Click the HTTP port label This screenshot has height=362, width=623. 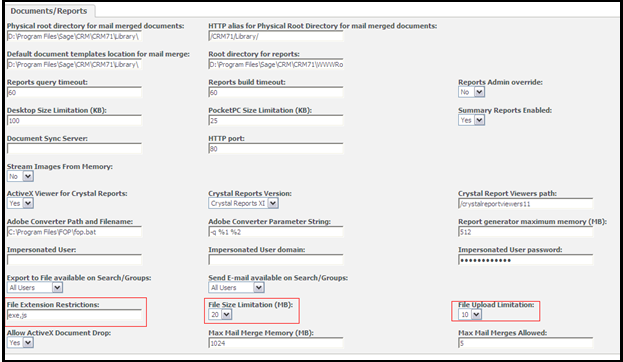[226, 139]
